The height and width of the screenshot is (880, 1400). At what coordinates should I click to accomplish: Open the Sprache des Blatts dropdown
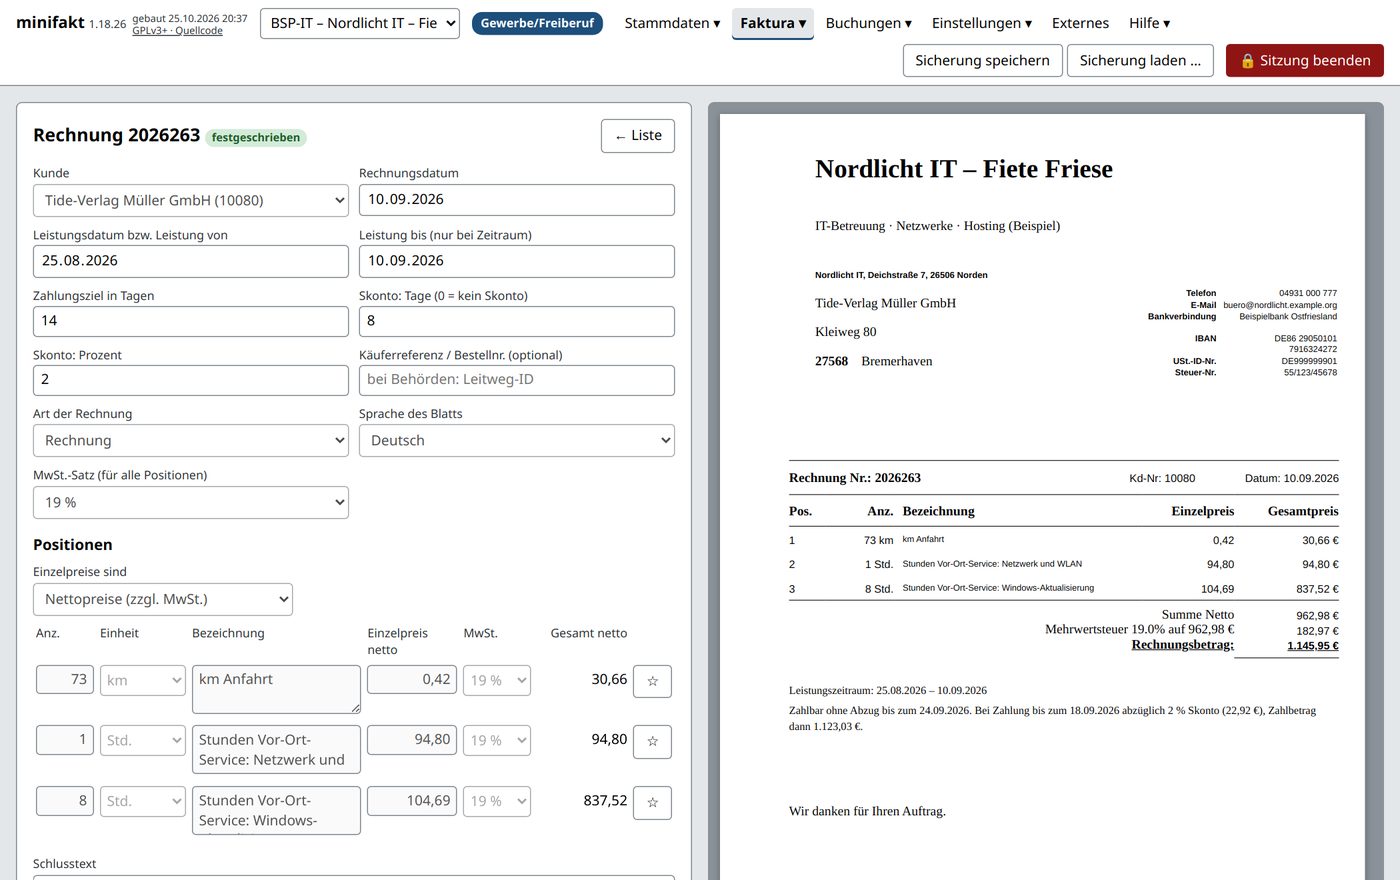click(517, 440)
